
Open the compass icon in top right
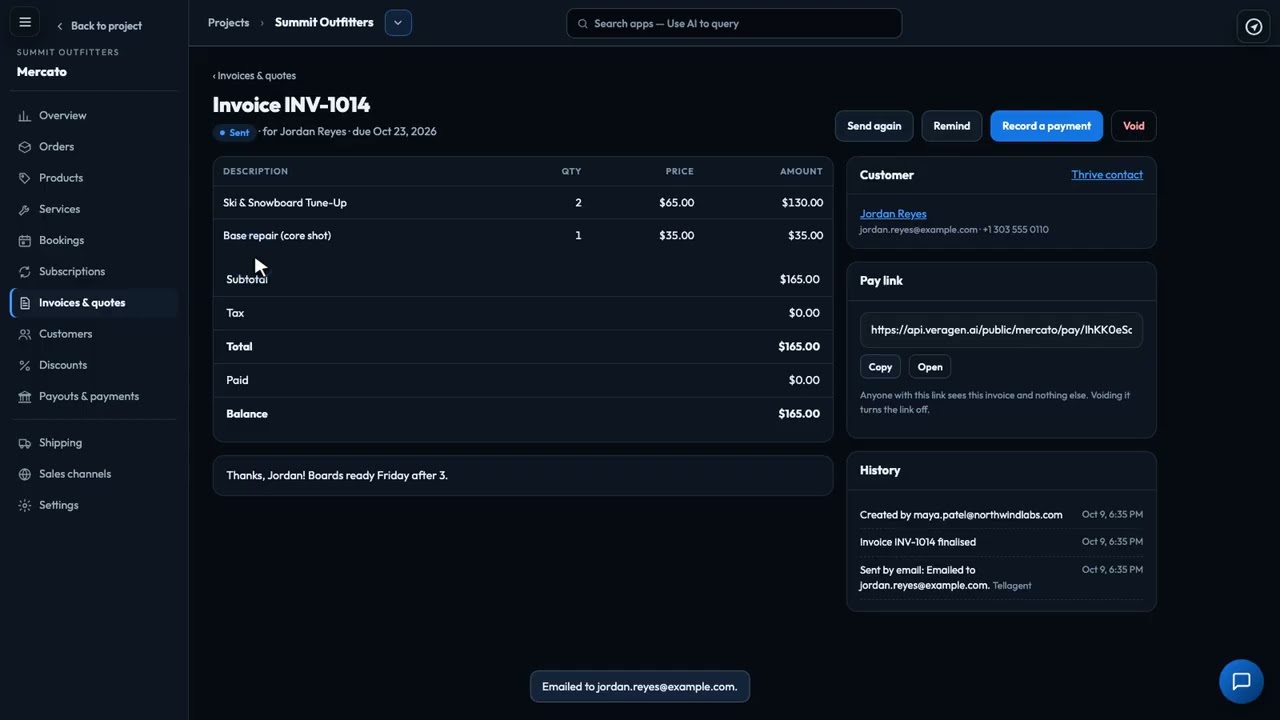tap(1254, 26)
